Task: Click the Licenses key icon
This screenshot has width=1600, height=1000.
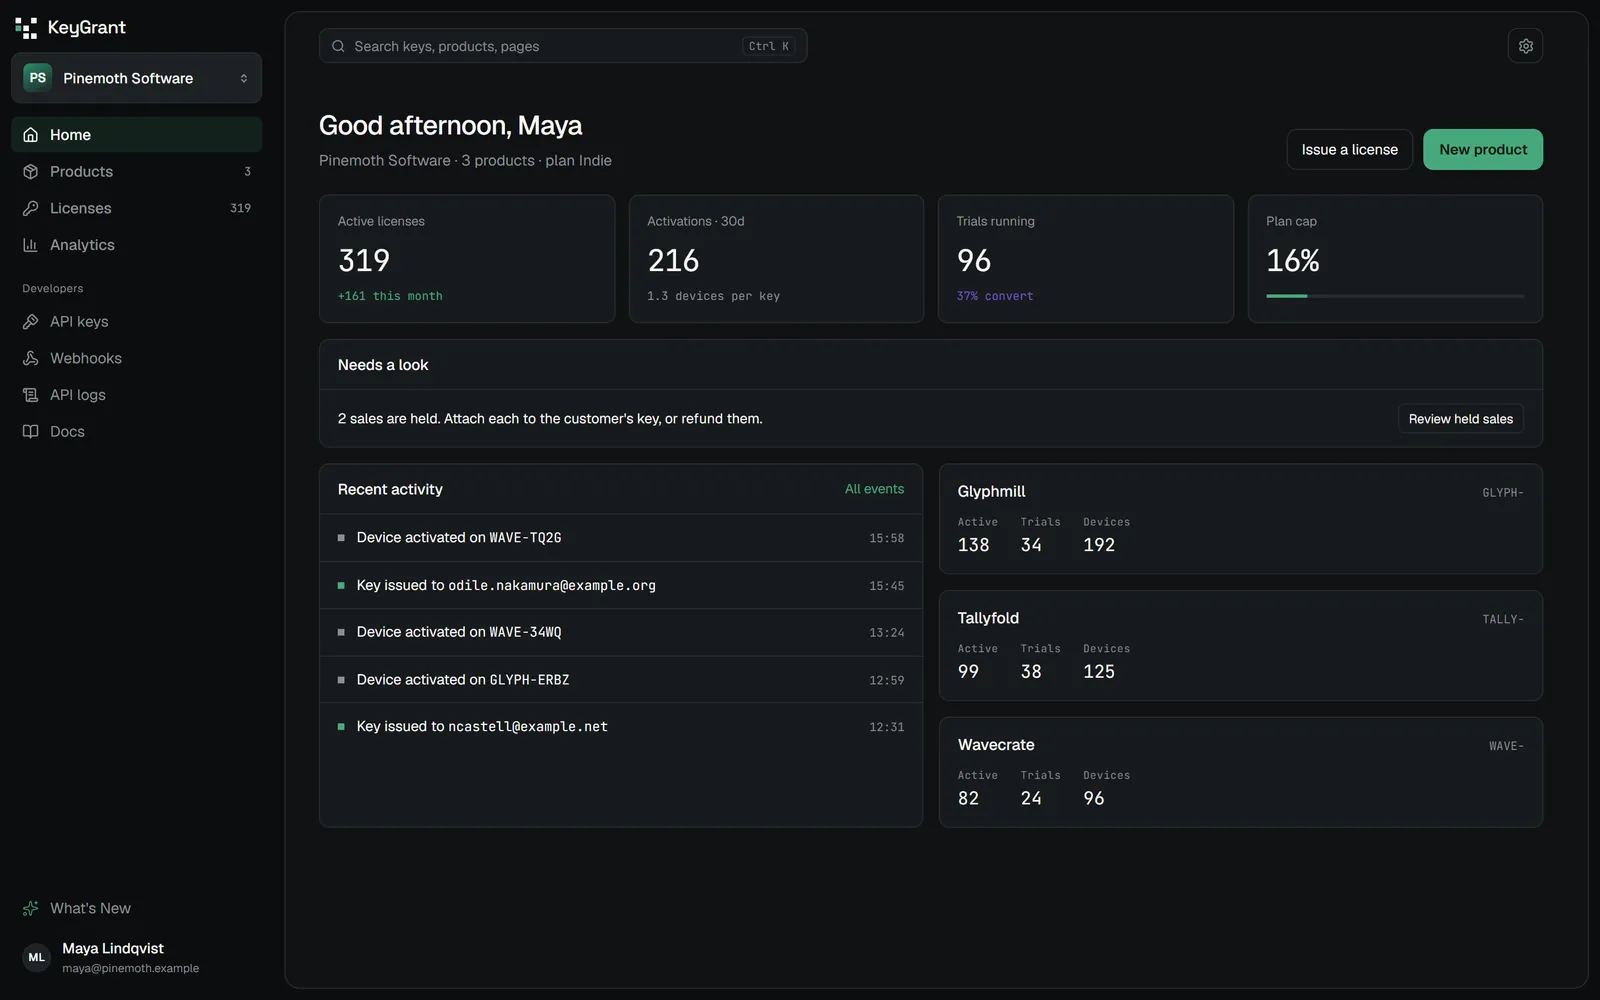Action: click(31, 208)
